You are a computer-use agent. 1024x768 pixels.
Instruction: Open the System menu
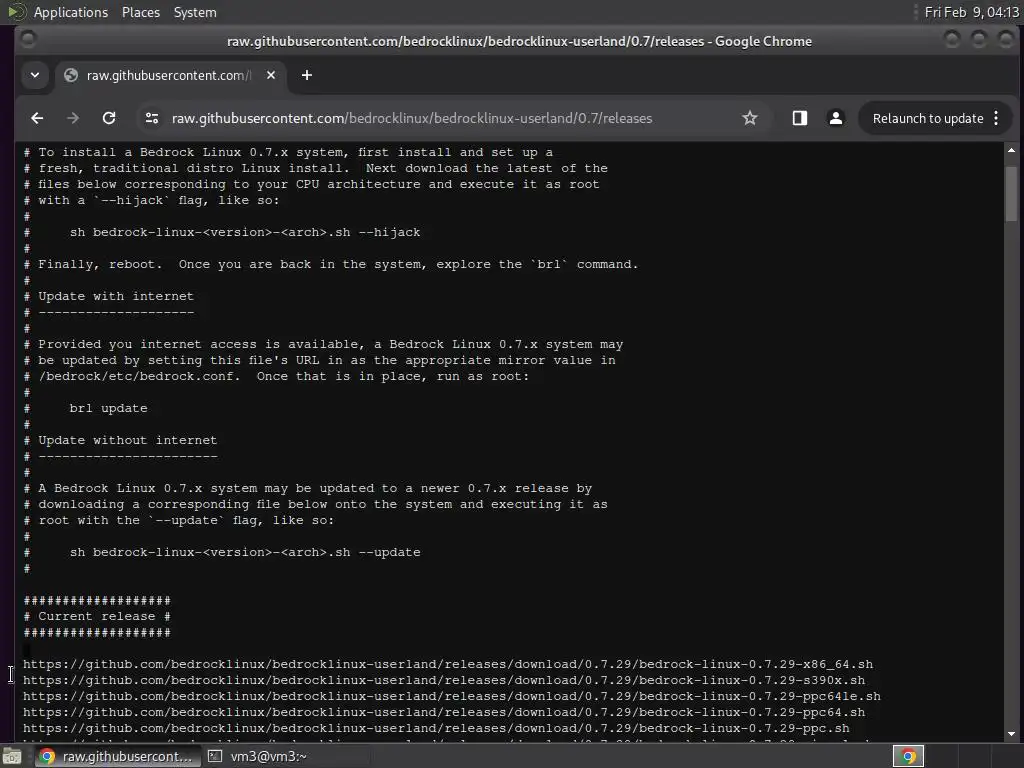coord(195,12)
